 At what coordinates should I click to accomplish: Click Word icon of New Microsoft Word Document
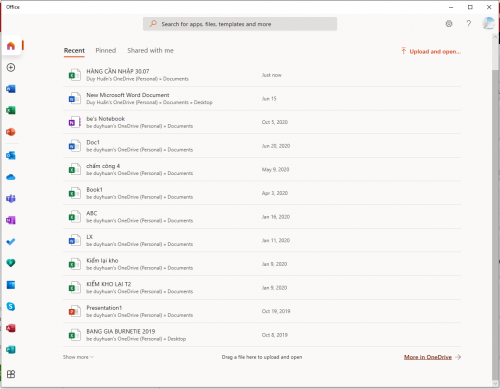click(74, 99)
